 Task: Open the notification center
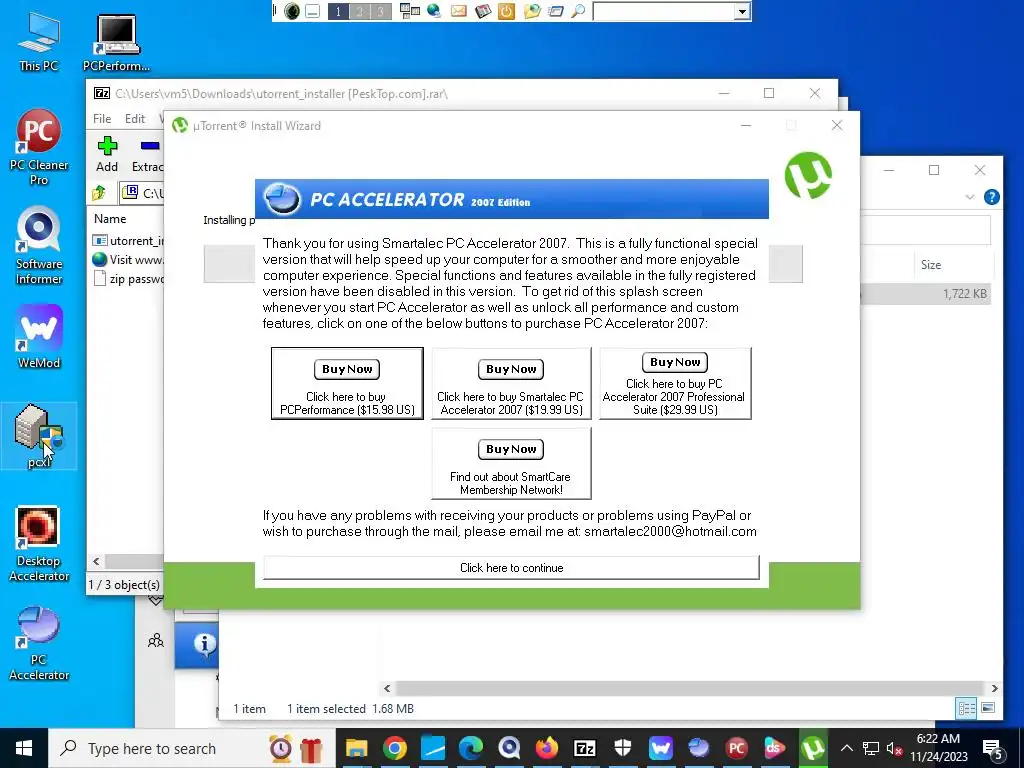click(993, 749)
